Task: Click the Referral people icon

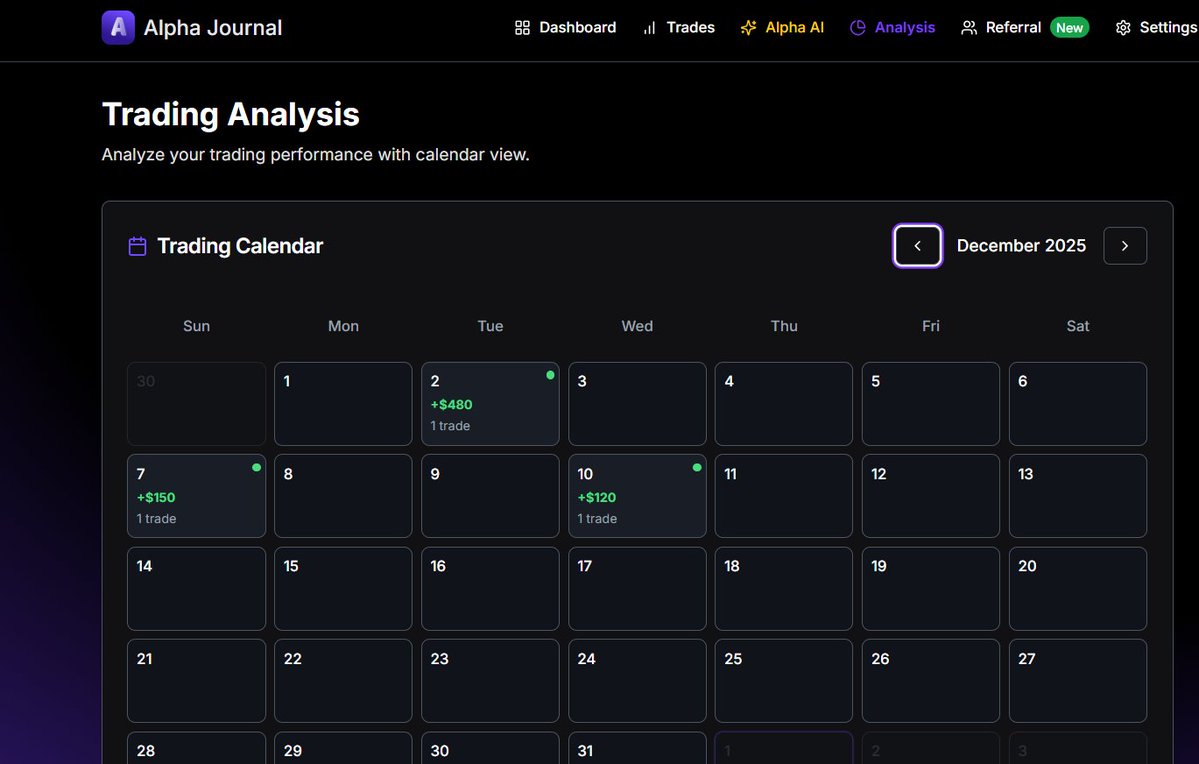Action: click(969, 28)
